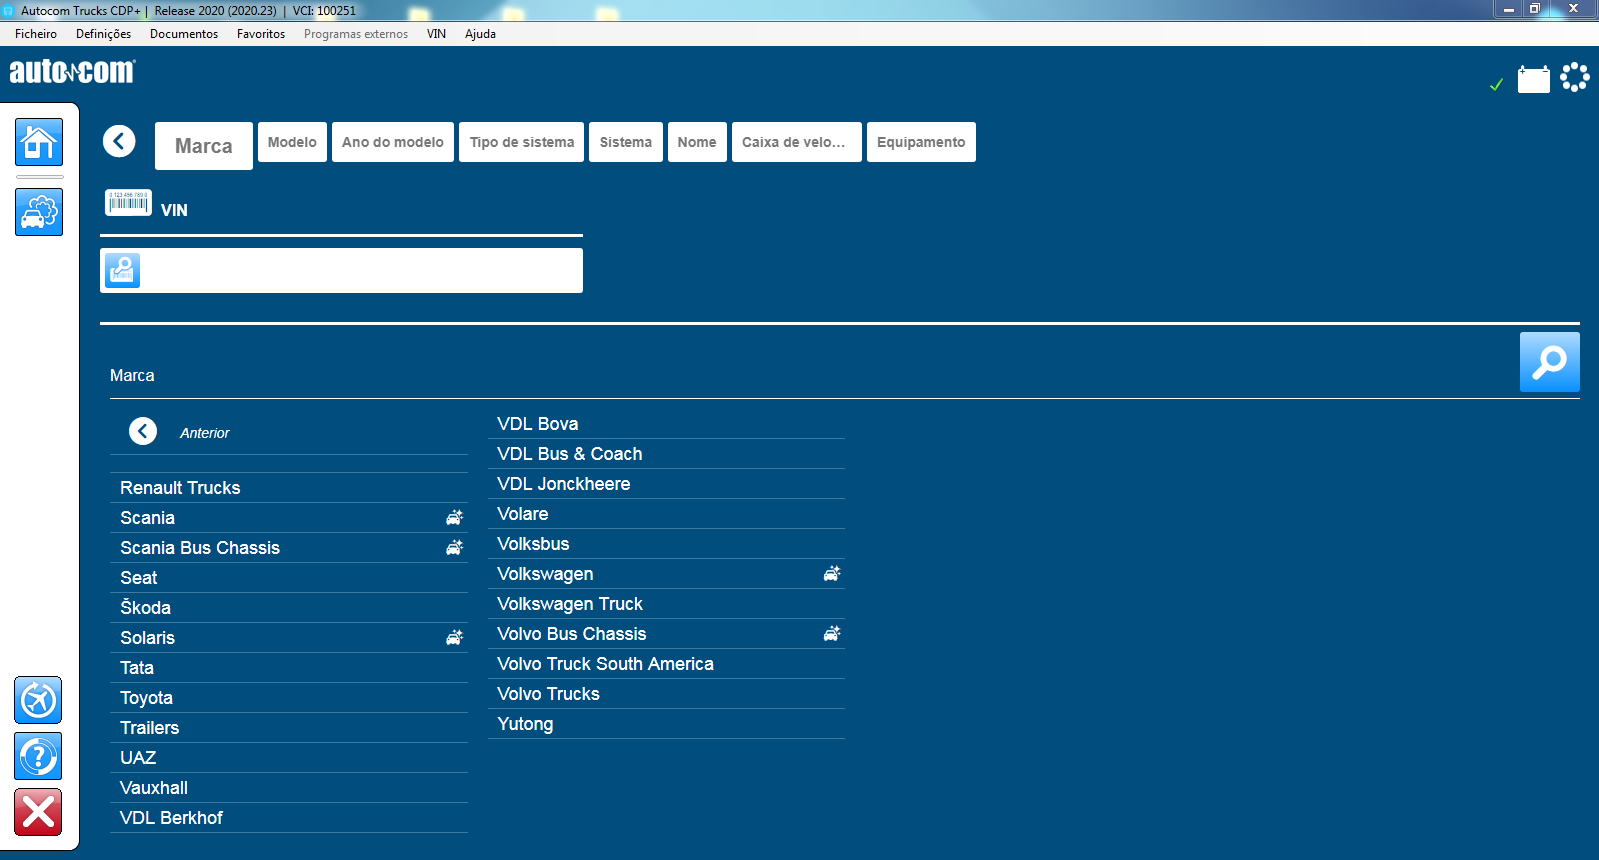Select Volkswagen brand entry

545,574
